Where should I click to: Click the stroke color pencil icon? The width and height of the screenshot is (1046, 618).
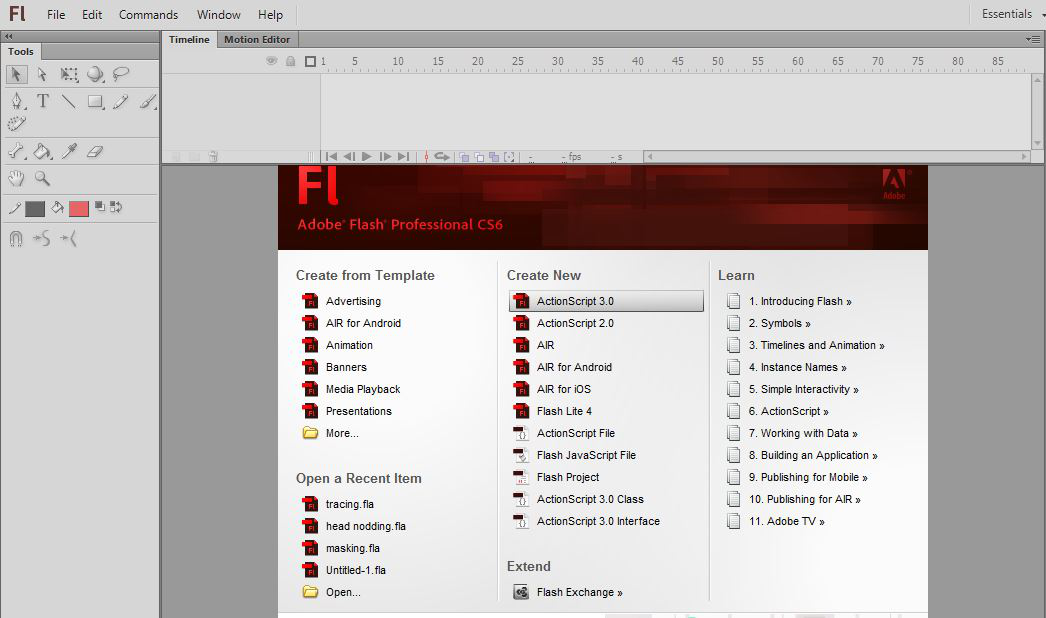pos(15,208)
